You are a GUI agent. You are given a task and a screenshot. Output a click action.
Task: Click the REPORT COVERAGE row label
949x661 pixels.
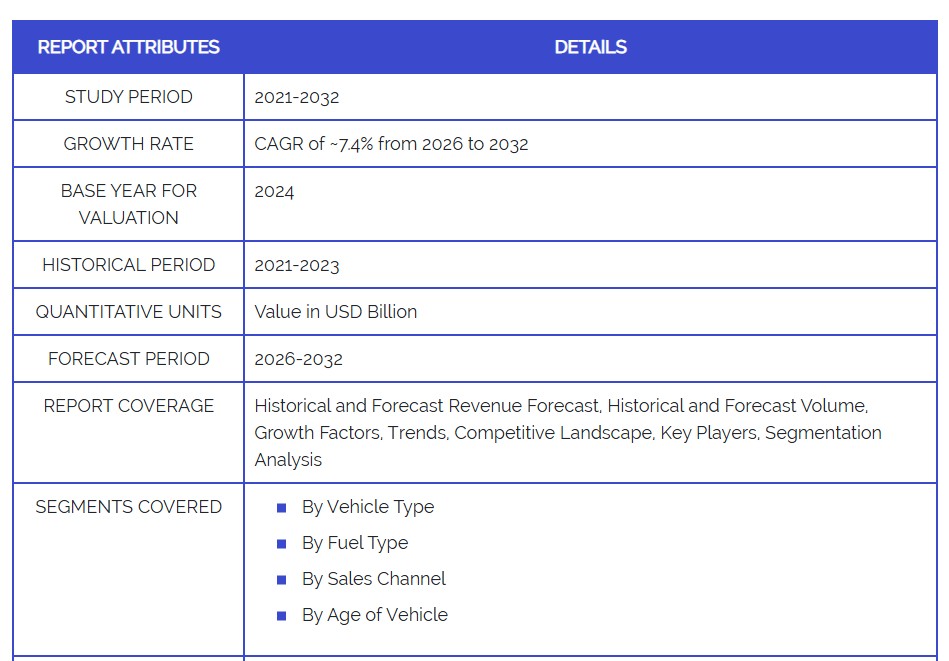click(x=128, y=406)
